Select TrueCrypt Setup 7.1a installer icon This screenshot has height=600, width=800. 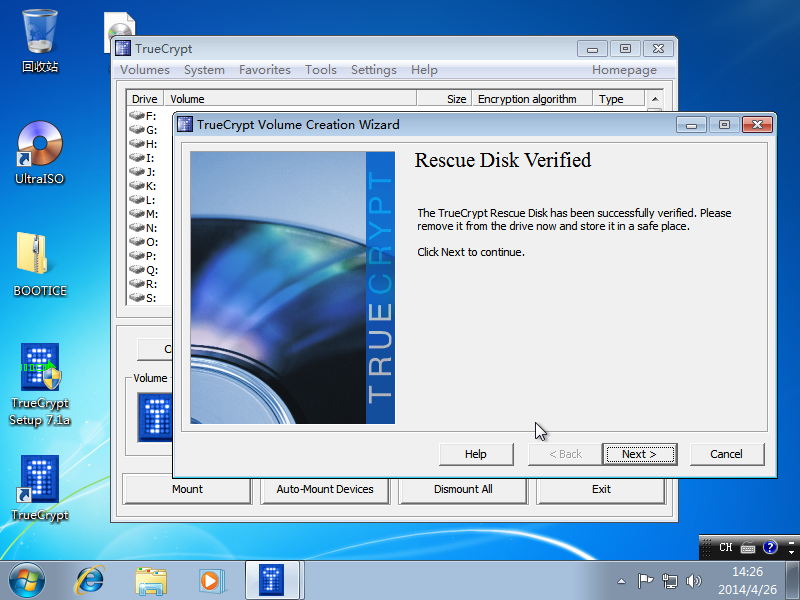pos(40,385)
